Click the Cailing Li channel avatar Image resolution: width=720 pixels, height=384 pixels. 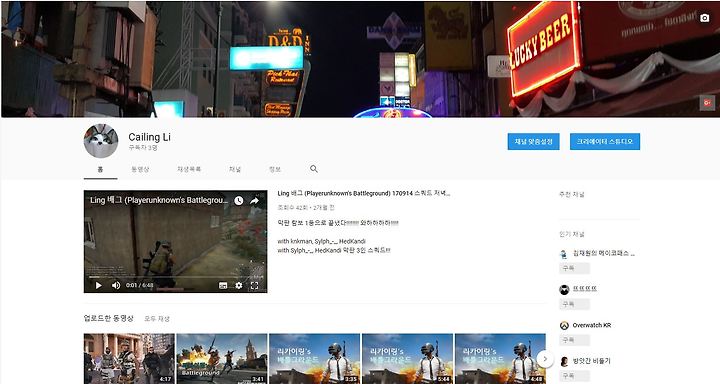point(101,141)
